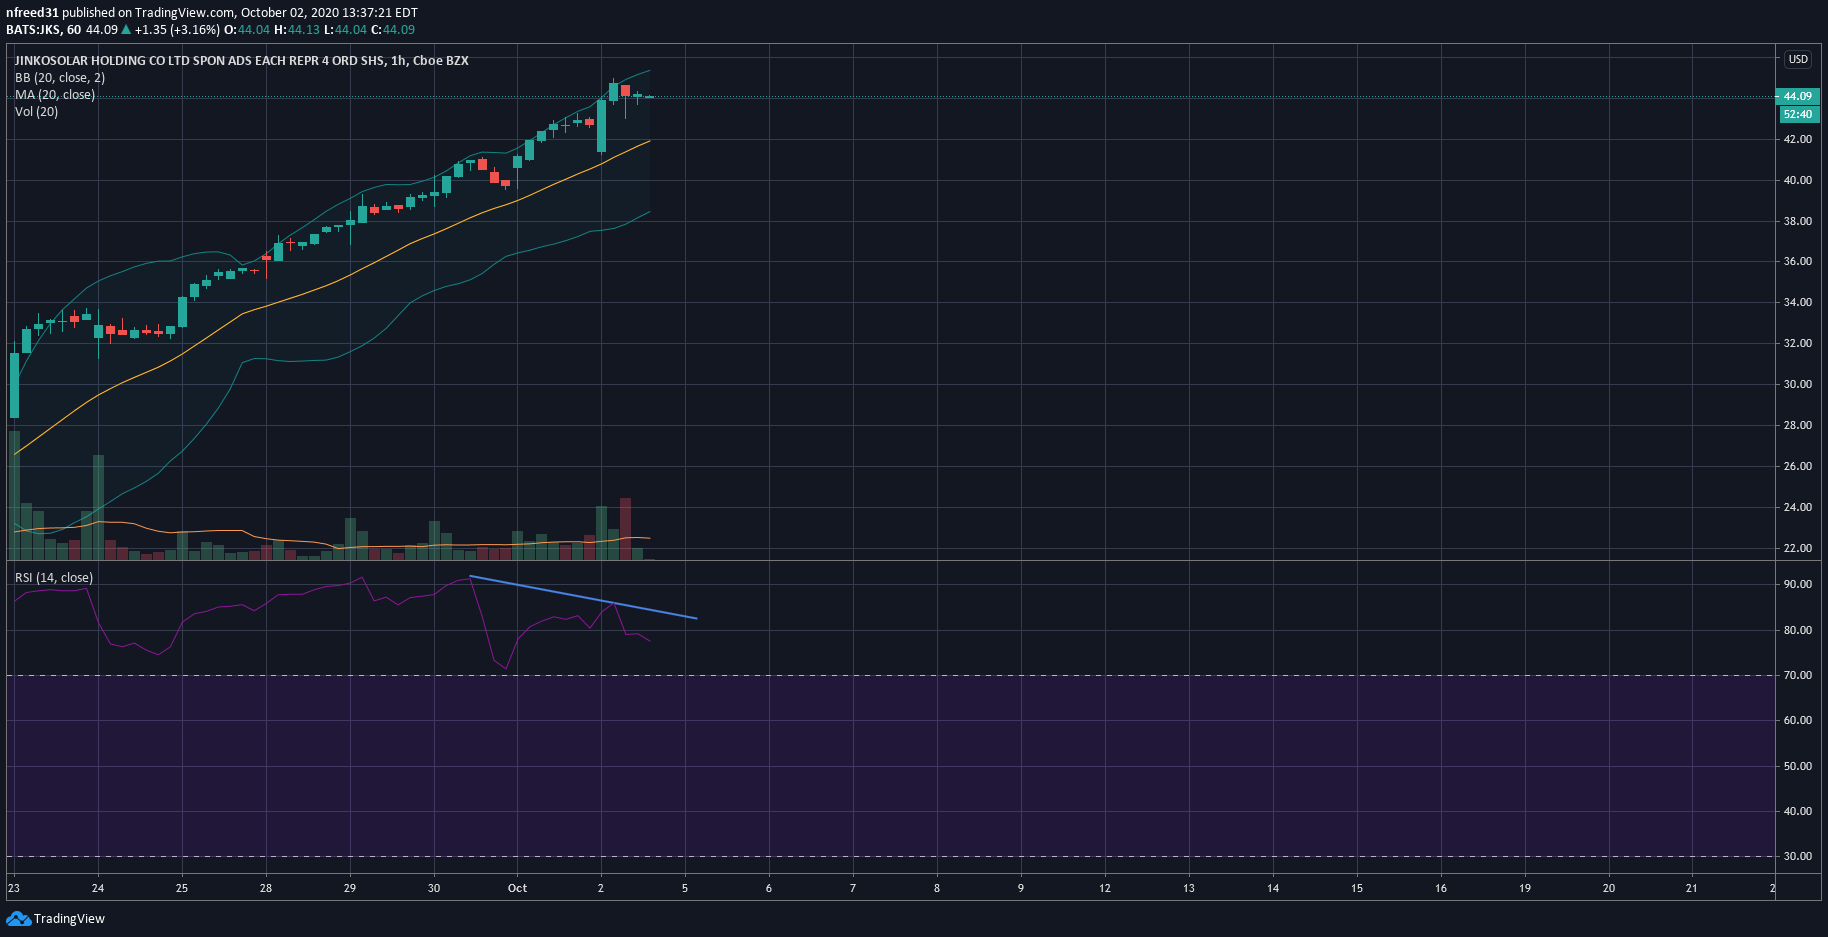The image size is (1828, 937).
Task: Click the 15 date label on time axis
Action: click(1357, 888)
